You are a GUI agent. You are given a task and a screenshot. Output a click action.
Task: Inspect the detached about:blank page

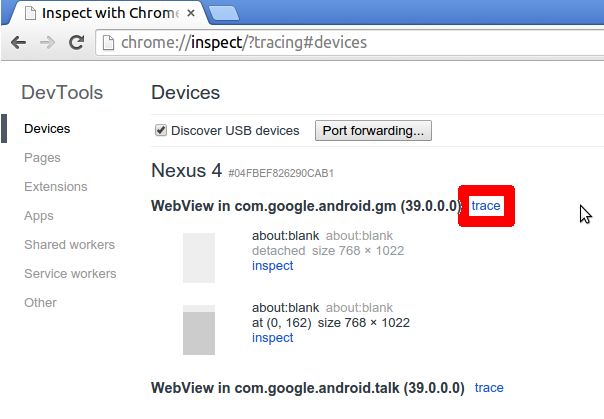click(272, 266)
